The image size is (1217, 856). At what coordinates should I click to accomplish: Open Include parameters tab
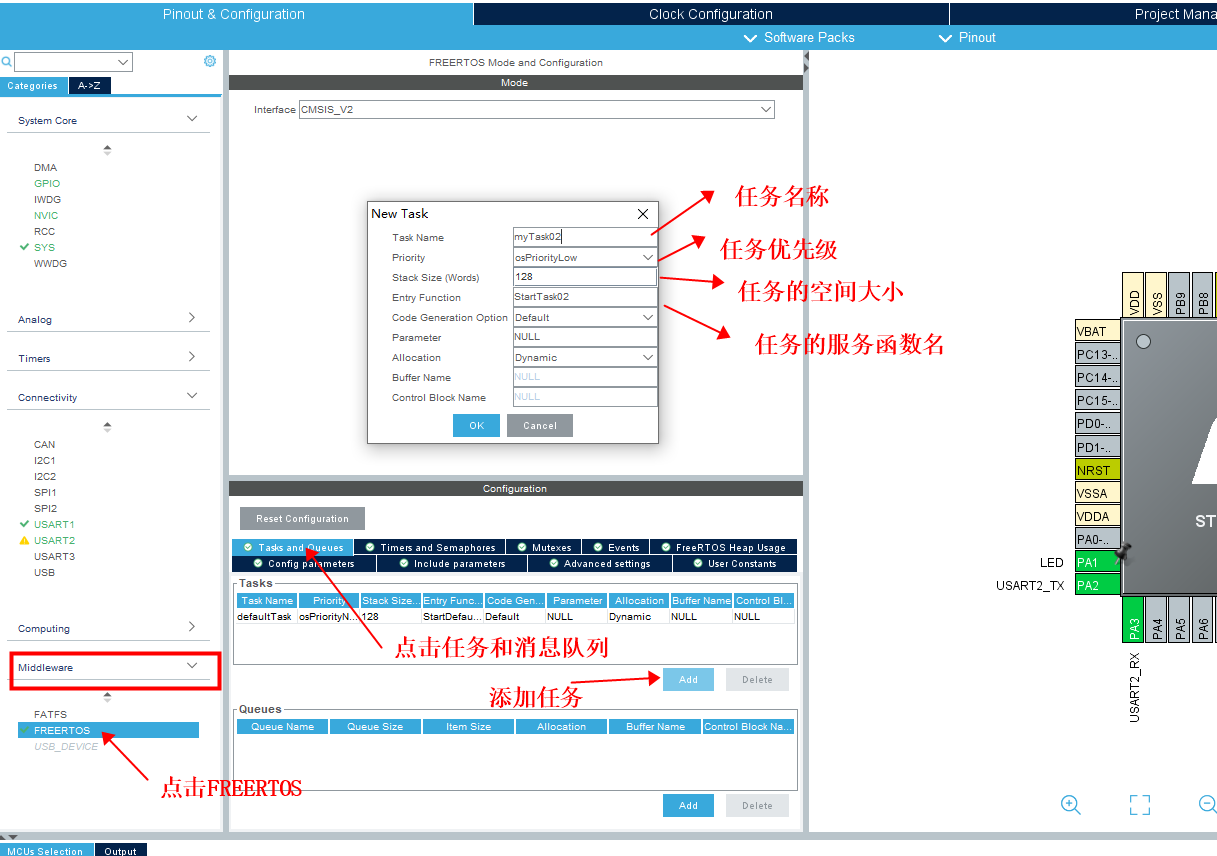[x=452, y=563]
